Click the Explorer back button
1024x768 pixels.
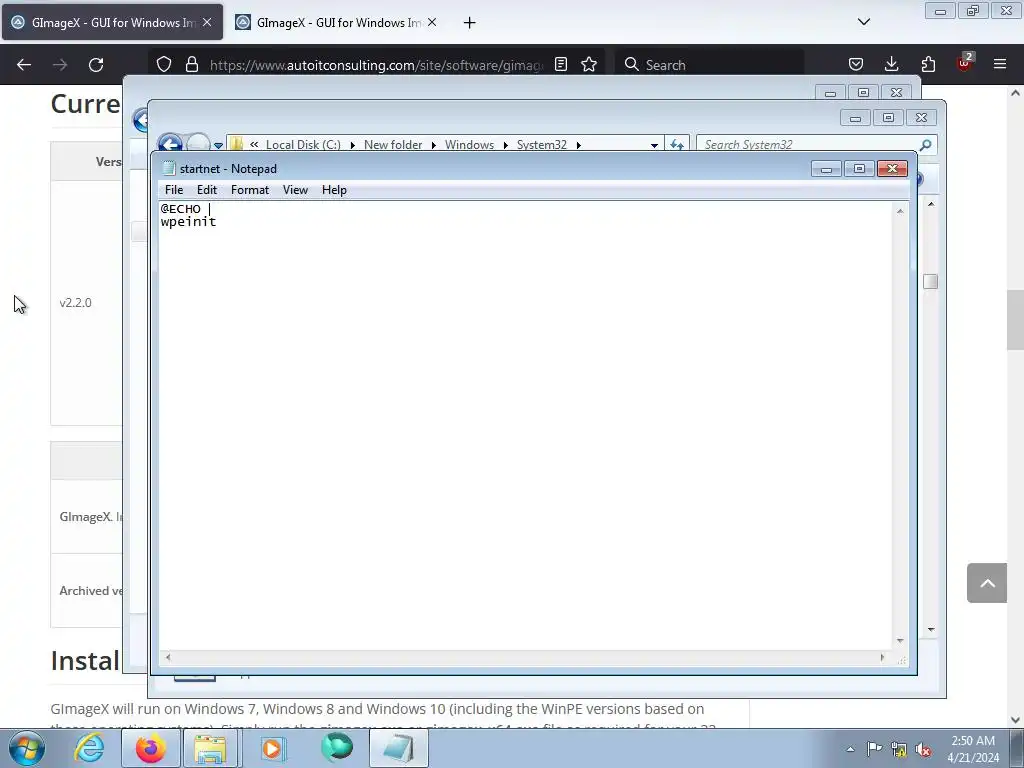point(170,143)
